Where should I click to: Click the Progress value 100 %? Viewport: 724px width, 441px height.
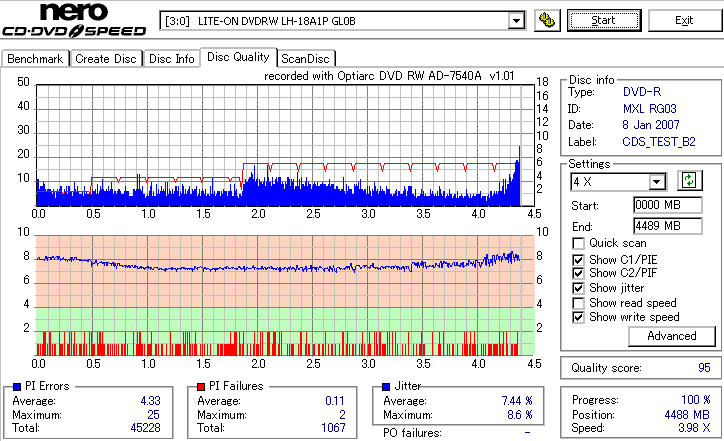pos(696,400)
